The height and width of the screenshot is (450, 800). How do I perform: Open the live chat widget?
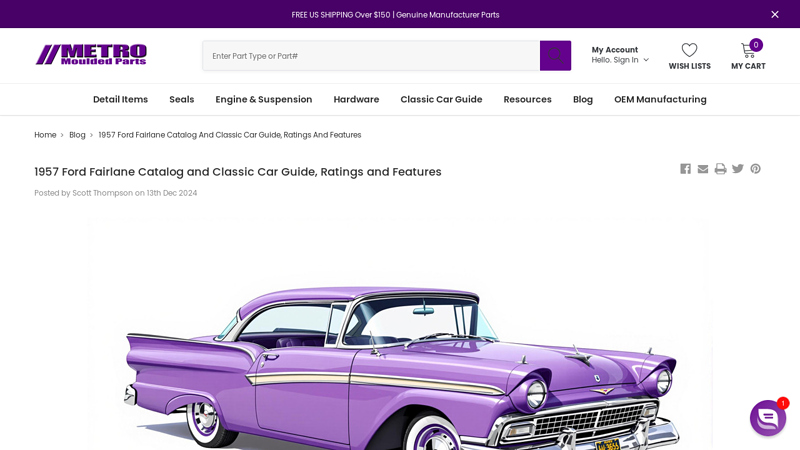coord(768,418)
